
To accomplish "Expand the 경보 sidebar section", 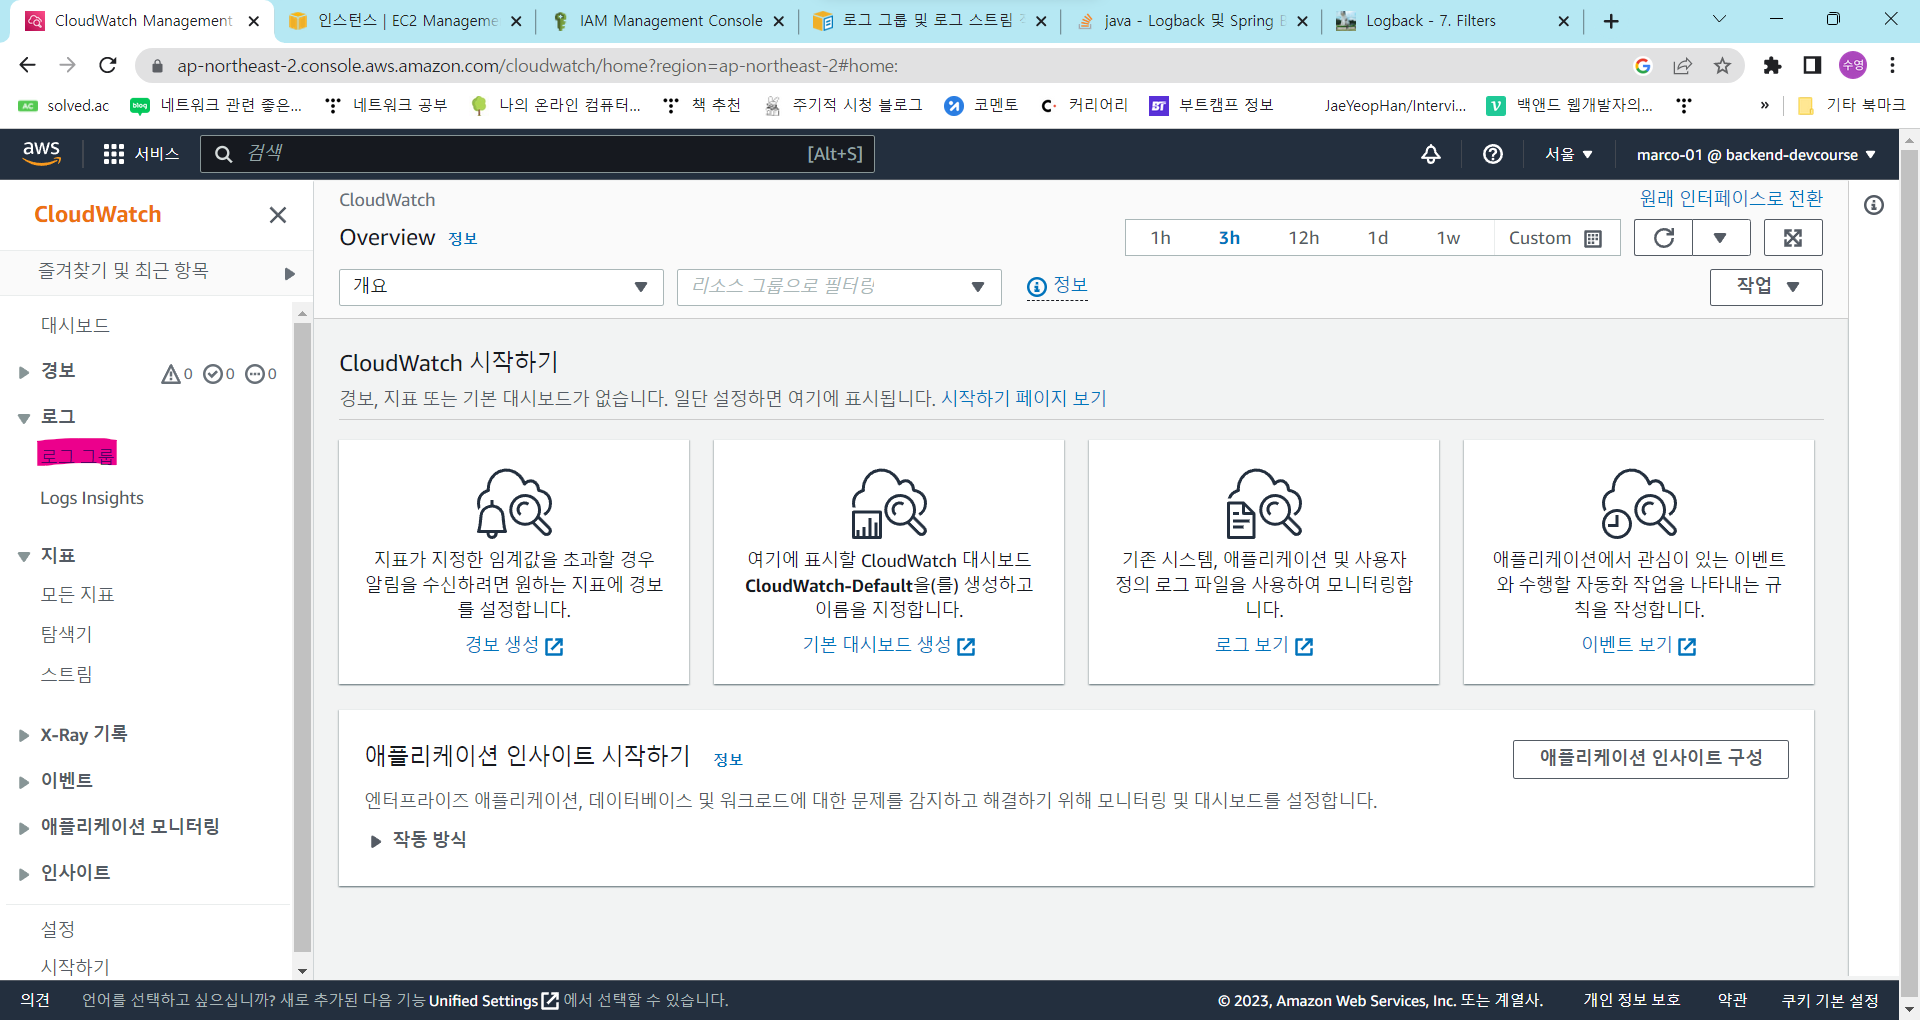I will pos(24,373).
